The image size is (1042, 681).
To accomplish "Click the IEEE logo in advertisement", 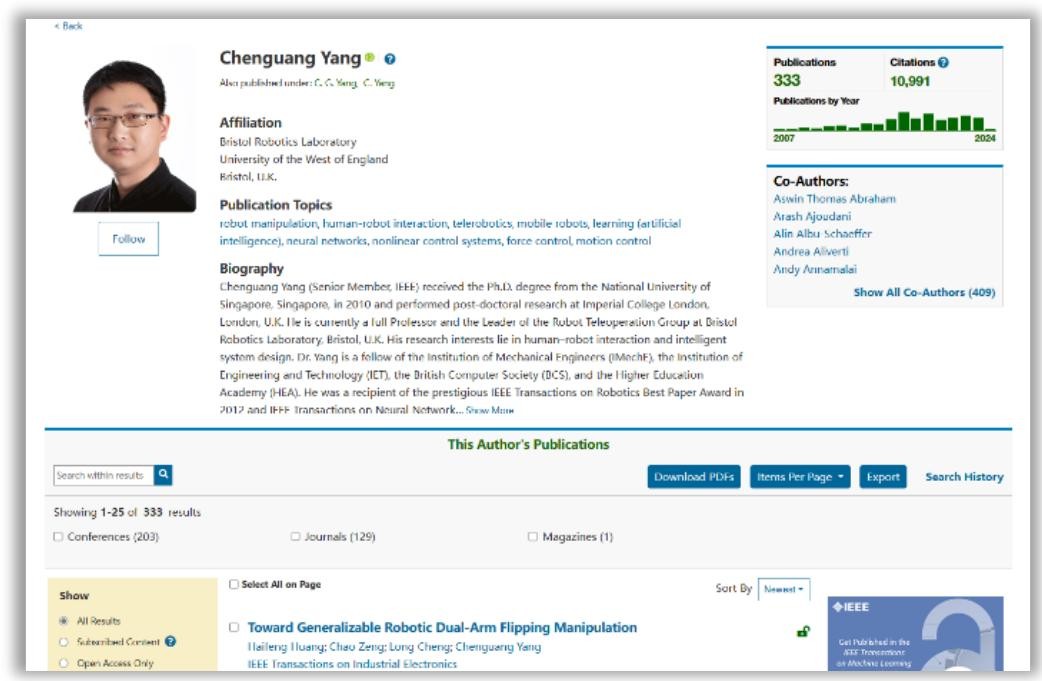I will point(850,607).
